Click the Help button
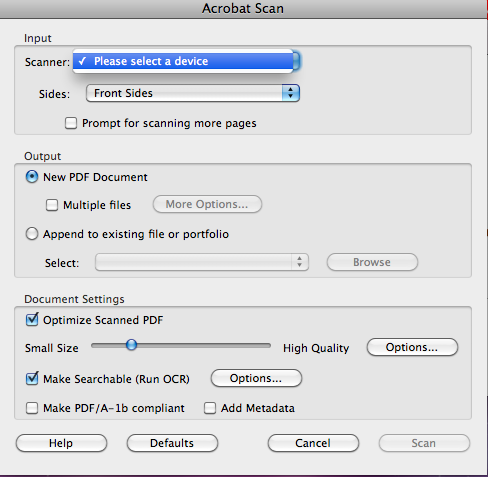This screenshot has height=477, width=488. pos(61,443)
